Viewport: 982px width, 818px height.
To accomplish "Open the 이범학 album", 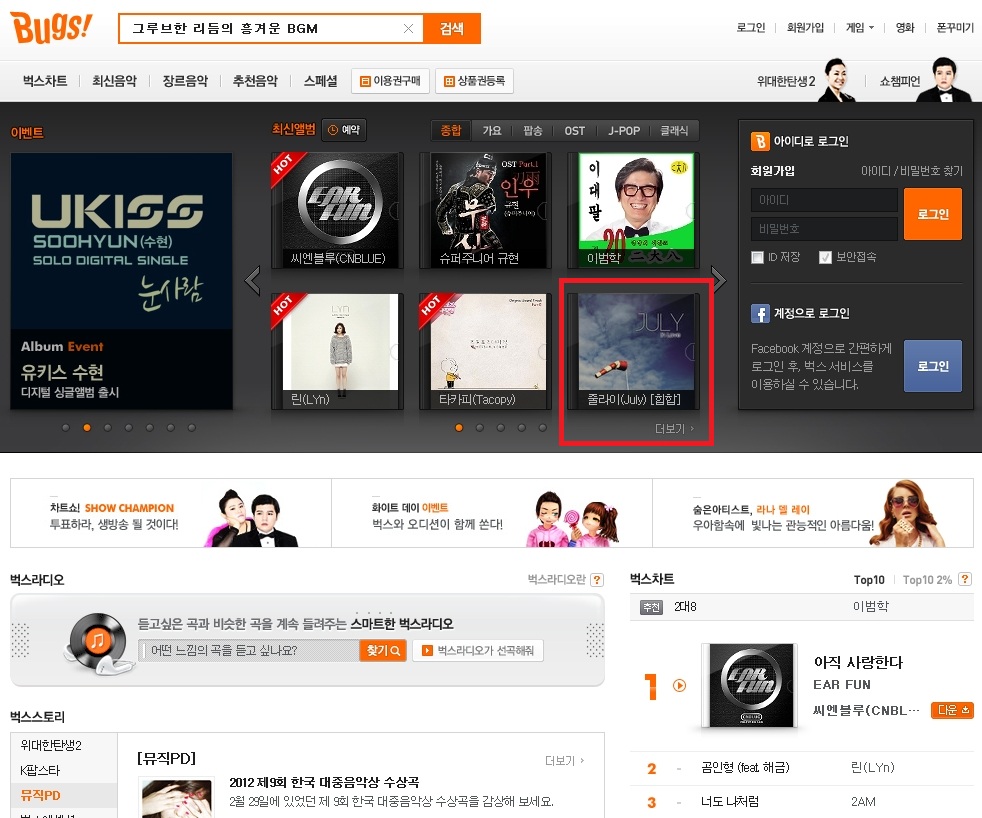I will point(633,210).
